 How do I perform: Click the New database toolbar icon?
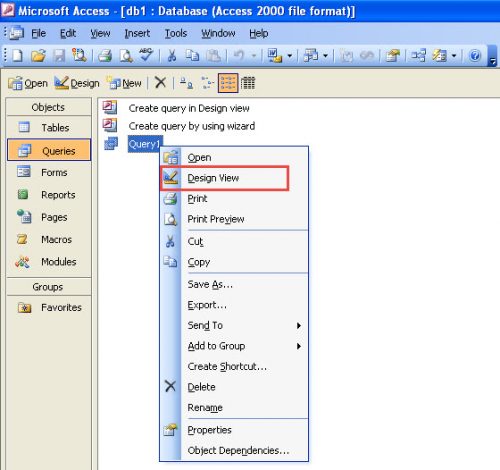click(x=17, y=55)
